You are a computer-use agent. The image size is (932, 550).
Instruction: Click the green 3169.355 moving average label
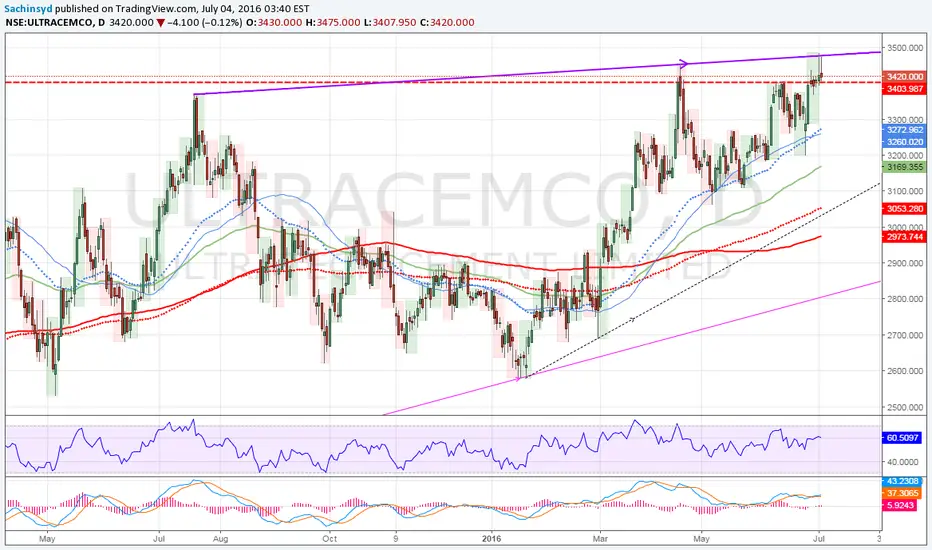coord(905,167)
